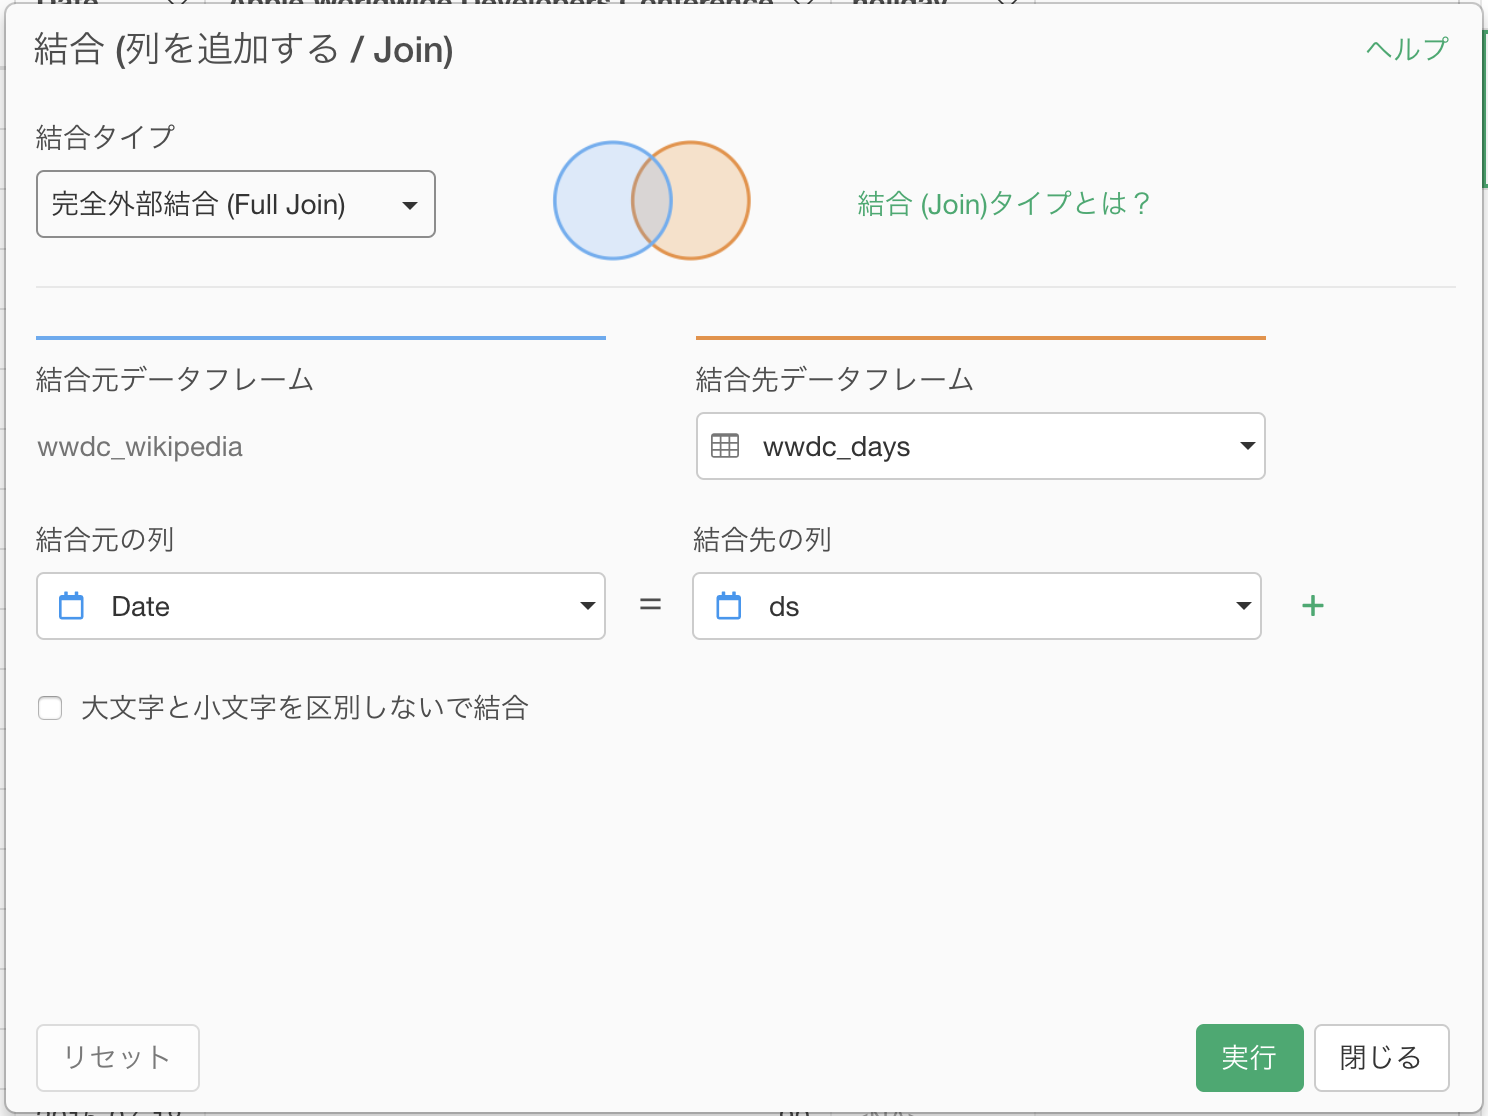Click the overlapping center of the Venn diagram
The height and width of the screenshot is (1116, 1488).
(x=651, y=201)
